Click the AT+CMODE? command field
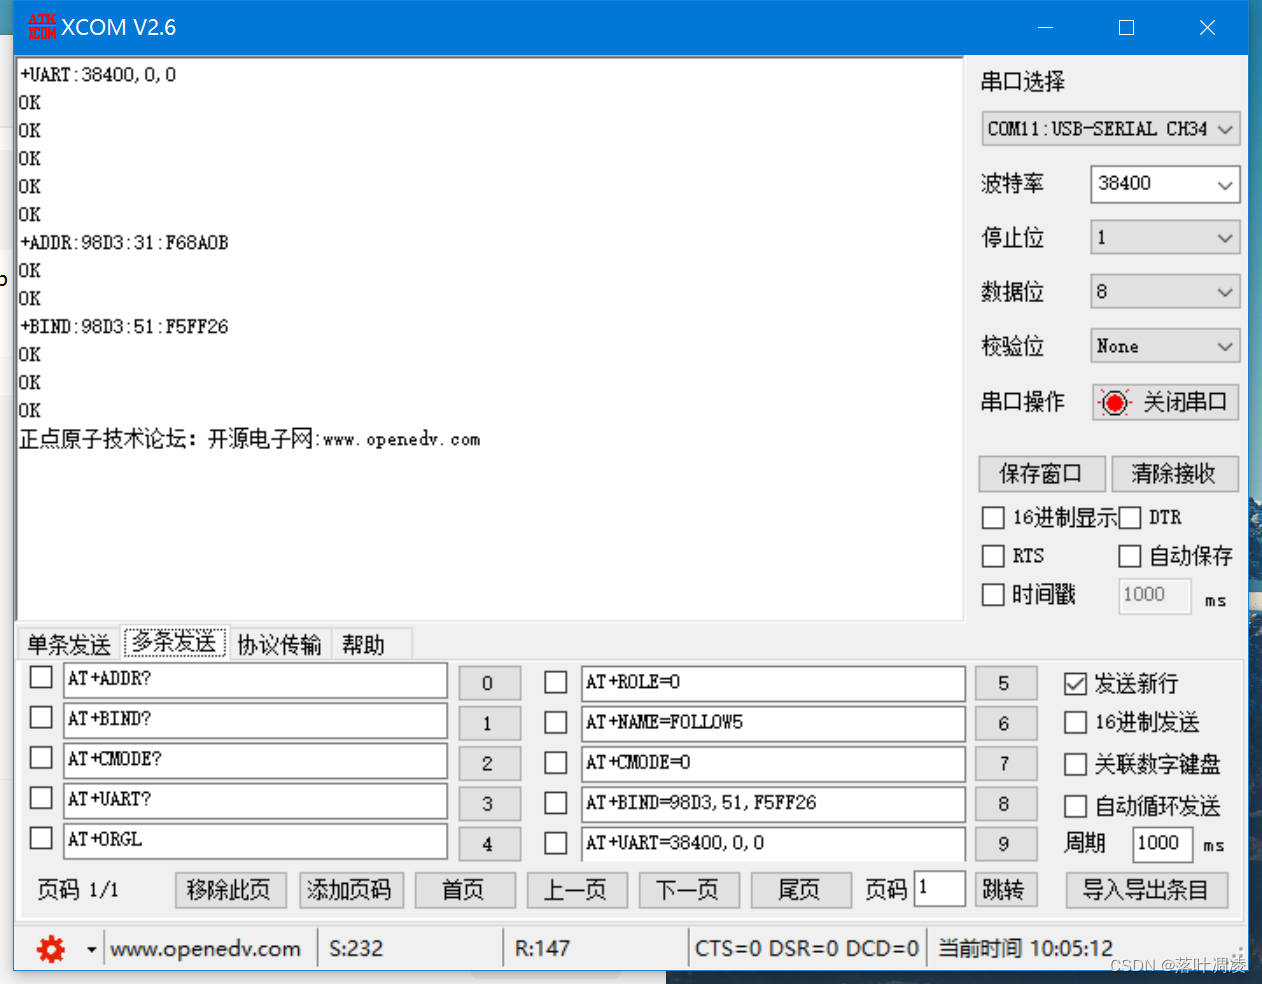The height and width of the screenshot is (984, 1262). [x=255, y=760]
